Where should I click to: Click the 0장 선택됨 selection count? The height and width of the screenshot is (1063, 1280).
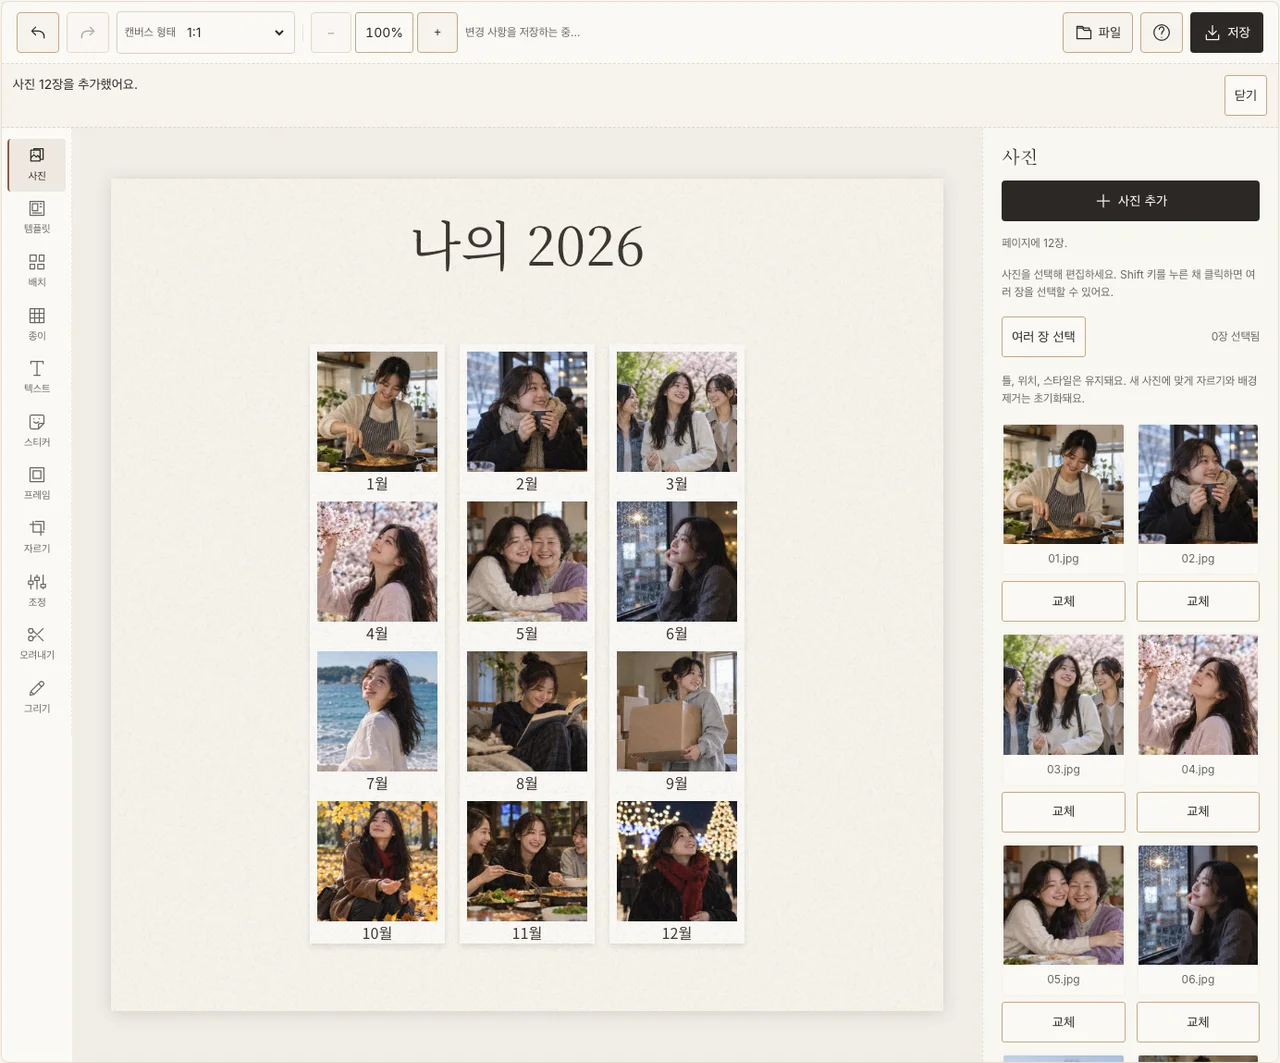click(x=1235, y=337)
